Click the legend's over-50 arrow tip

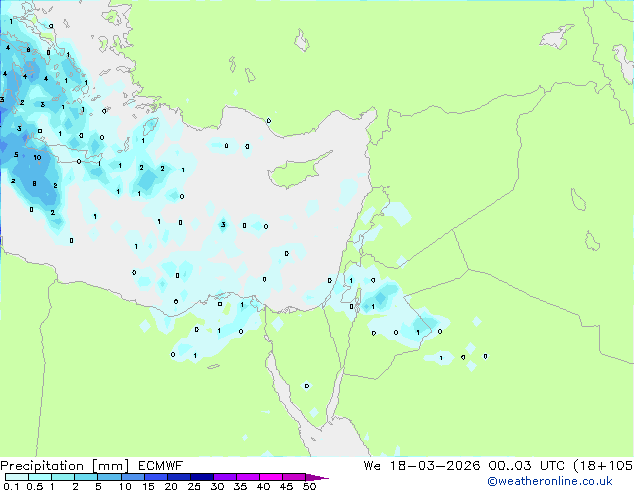click(317, 477)
